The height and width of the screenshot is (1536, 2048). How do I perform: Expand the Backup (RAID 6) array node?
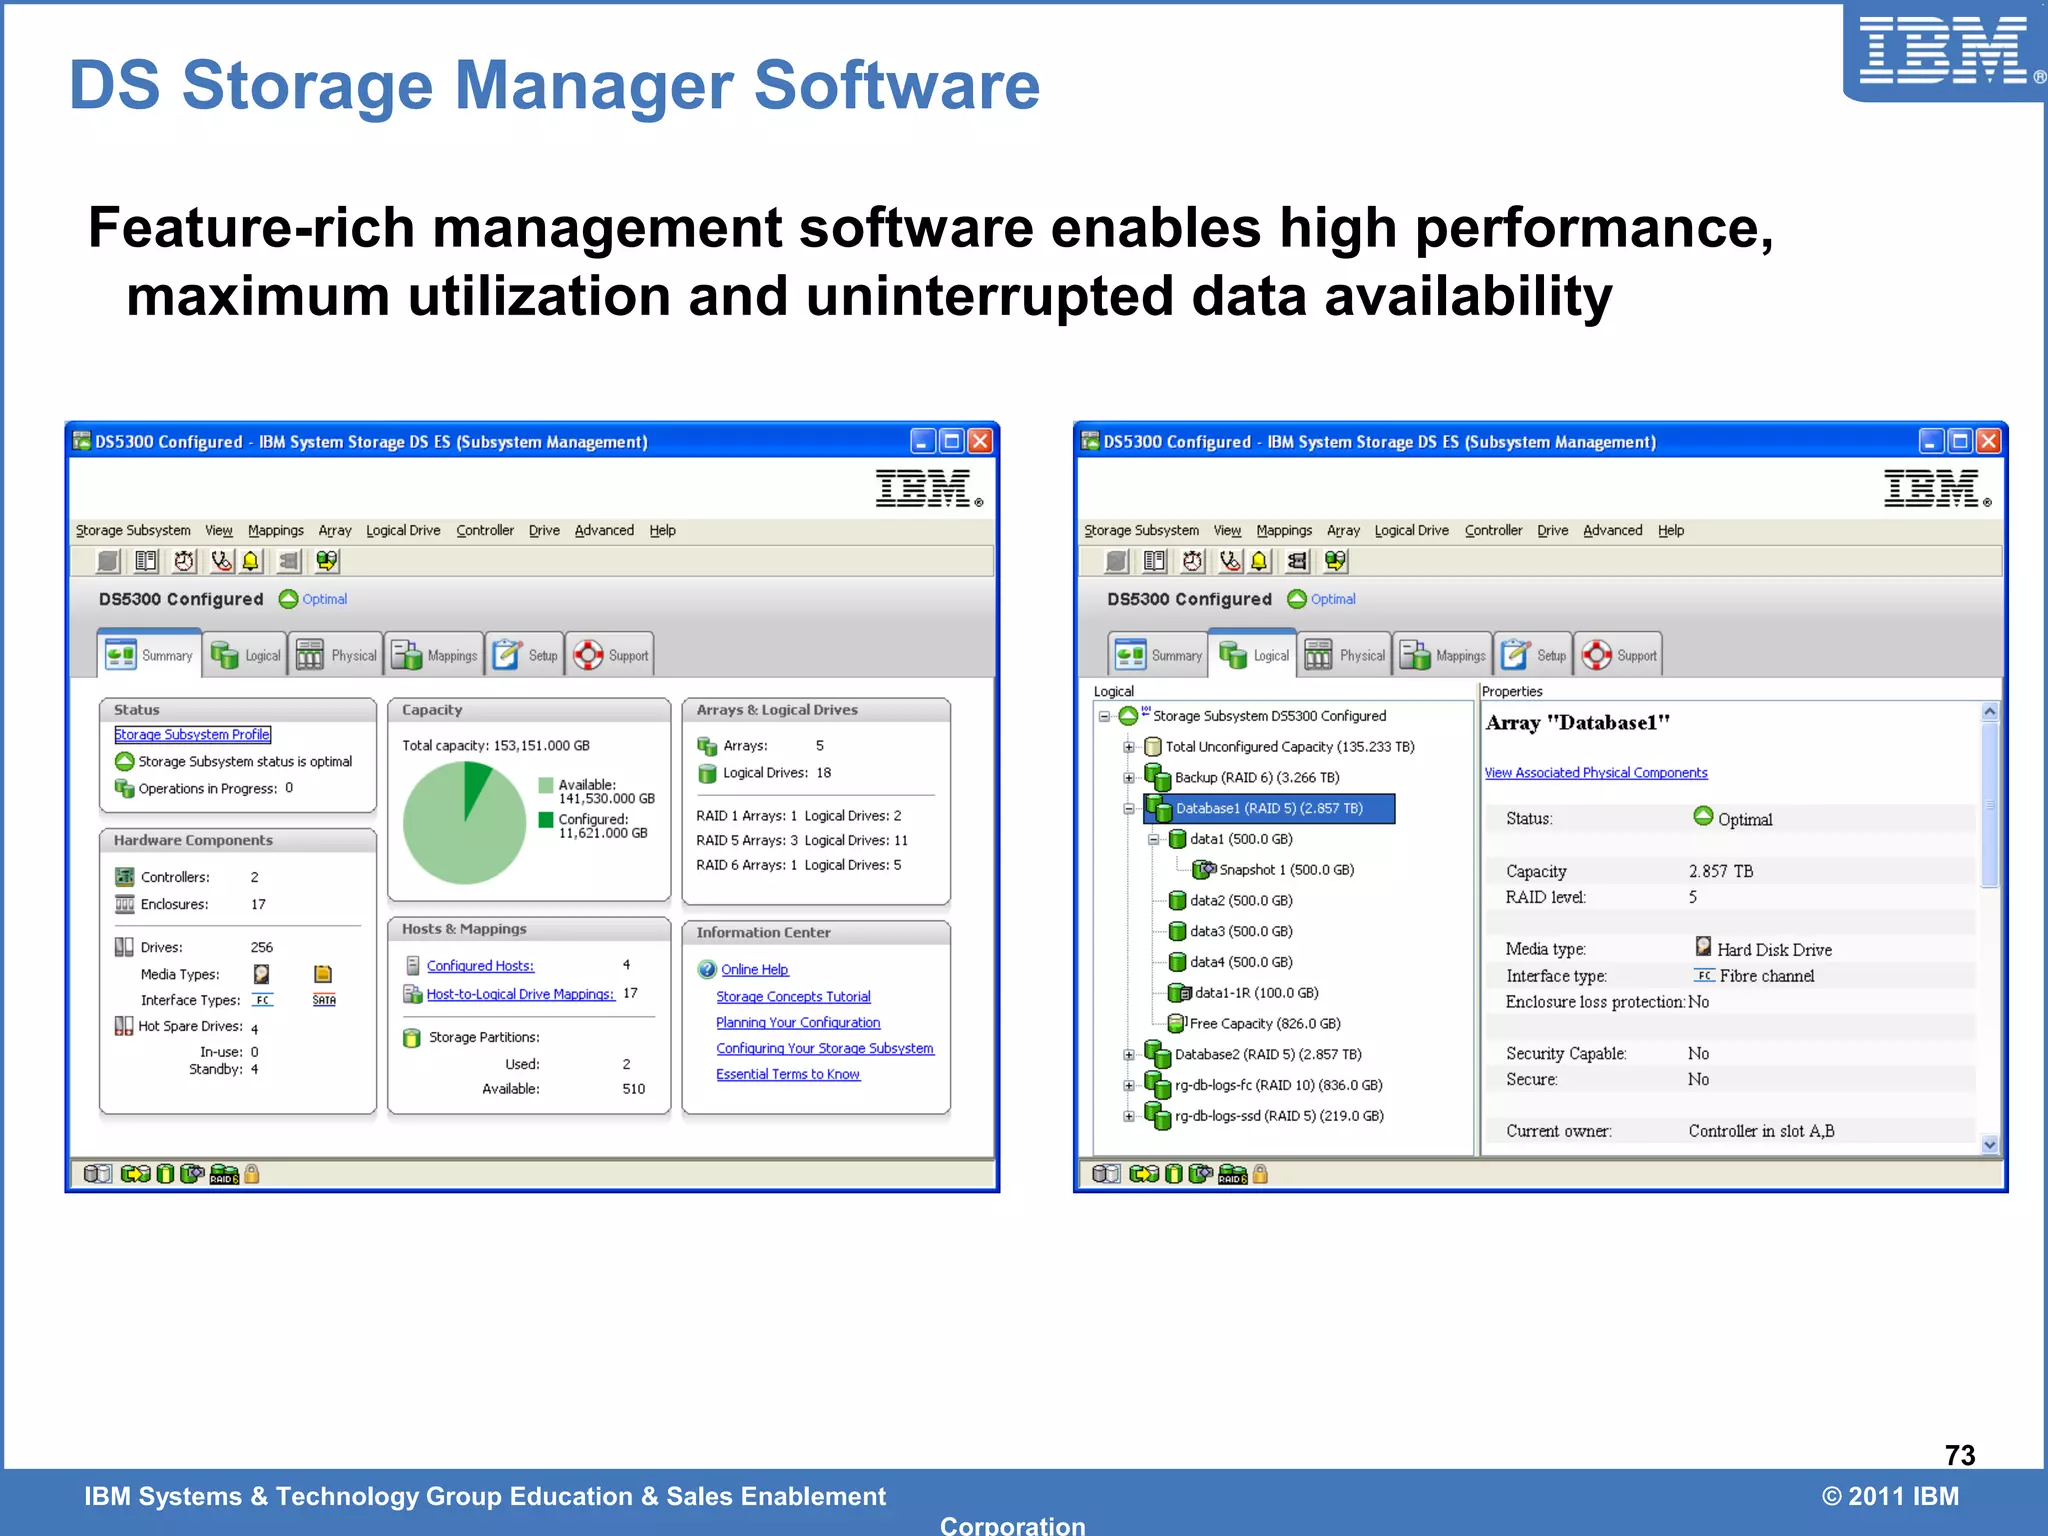tap(1128, 778)
